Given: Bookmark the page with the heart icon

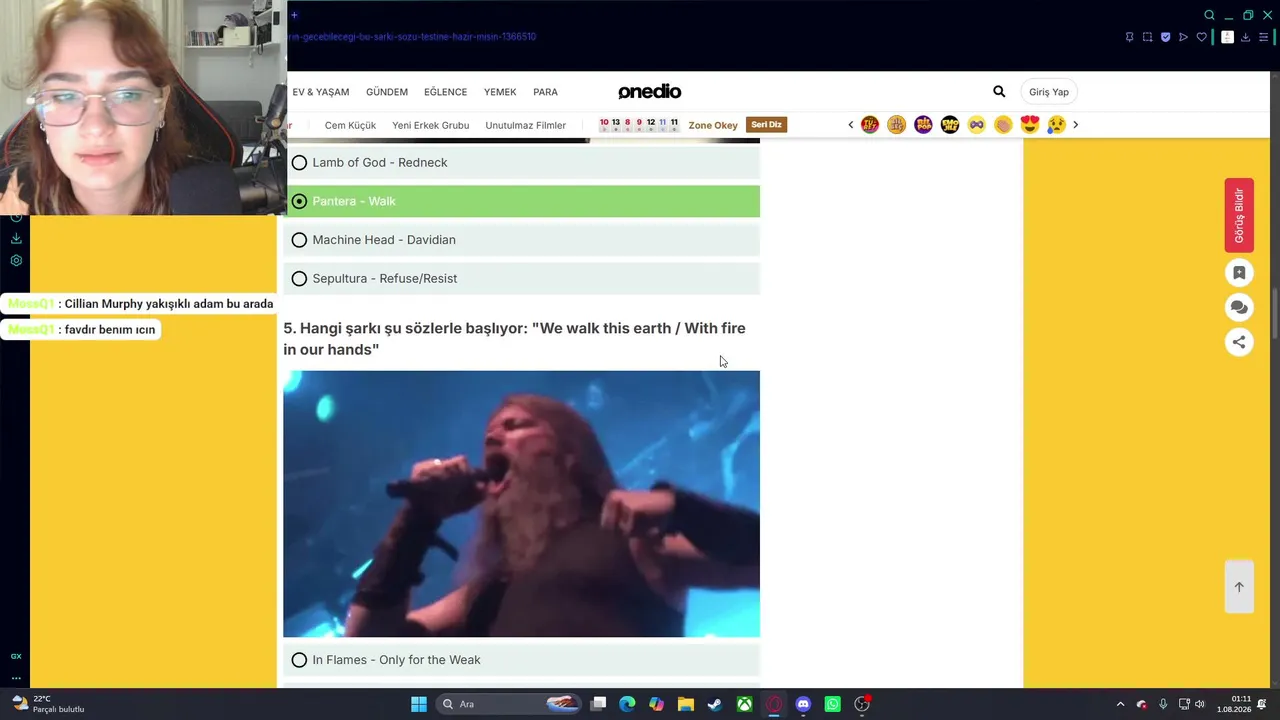Looking at the screenshot, I should pyautogui.click(x=1201, y=37).
